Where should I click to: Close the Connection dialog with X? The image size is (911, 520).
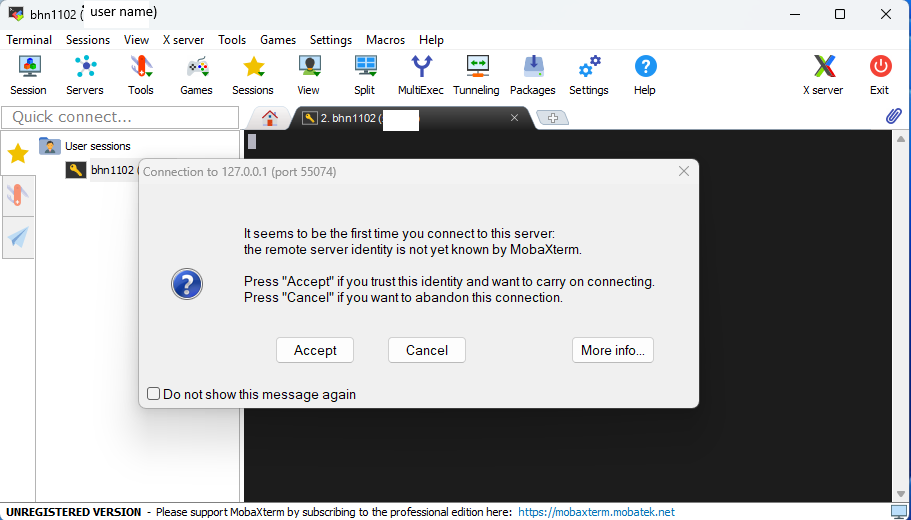point(684,171)
